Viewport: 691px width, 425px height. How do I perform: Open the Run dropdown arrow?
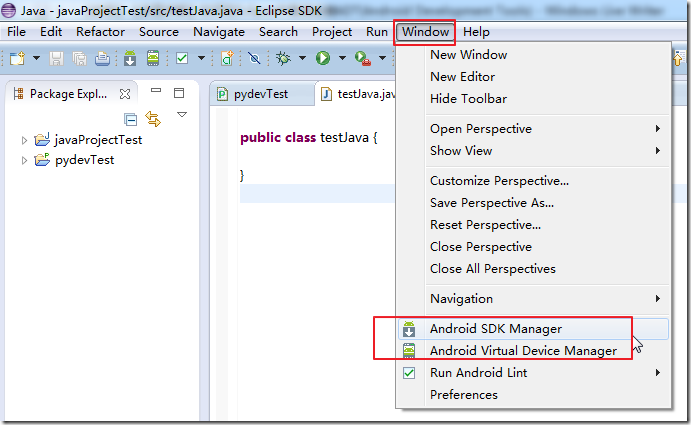tap(342, 58)
